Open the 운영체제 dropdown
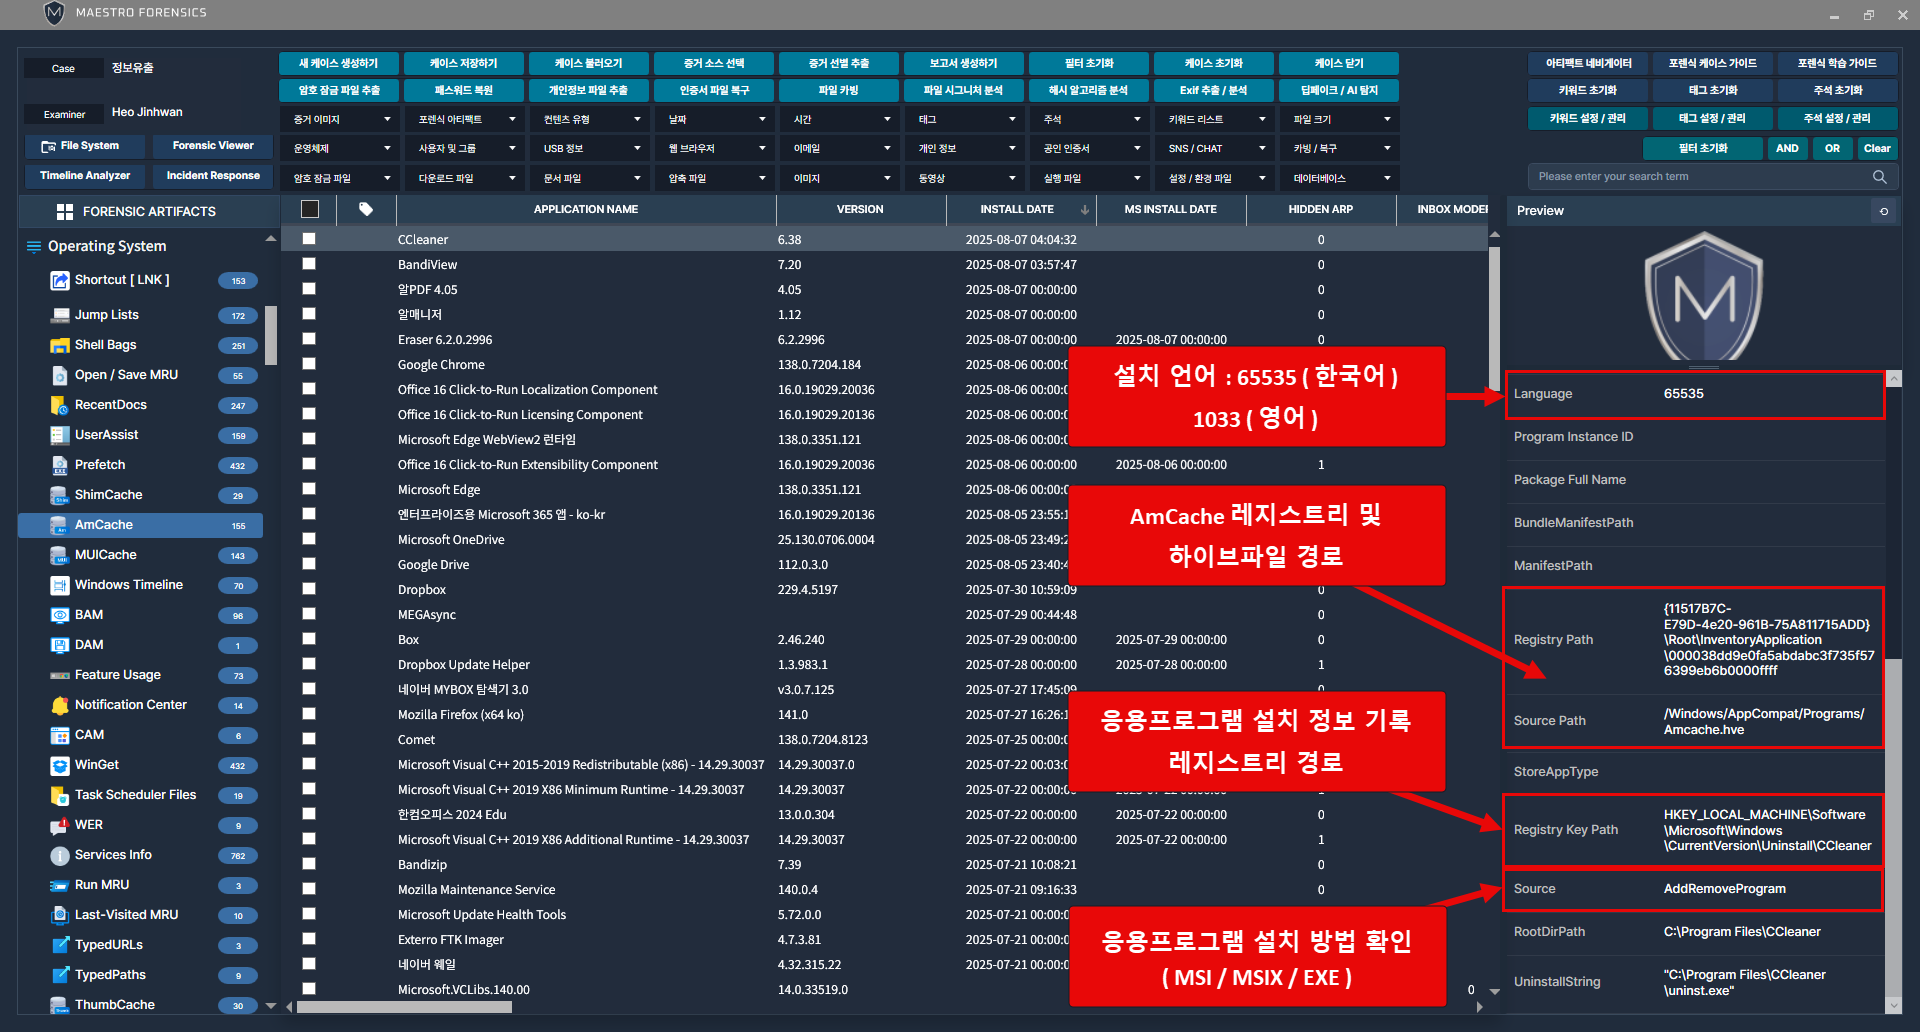 tap(340, 148)
